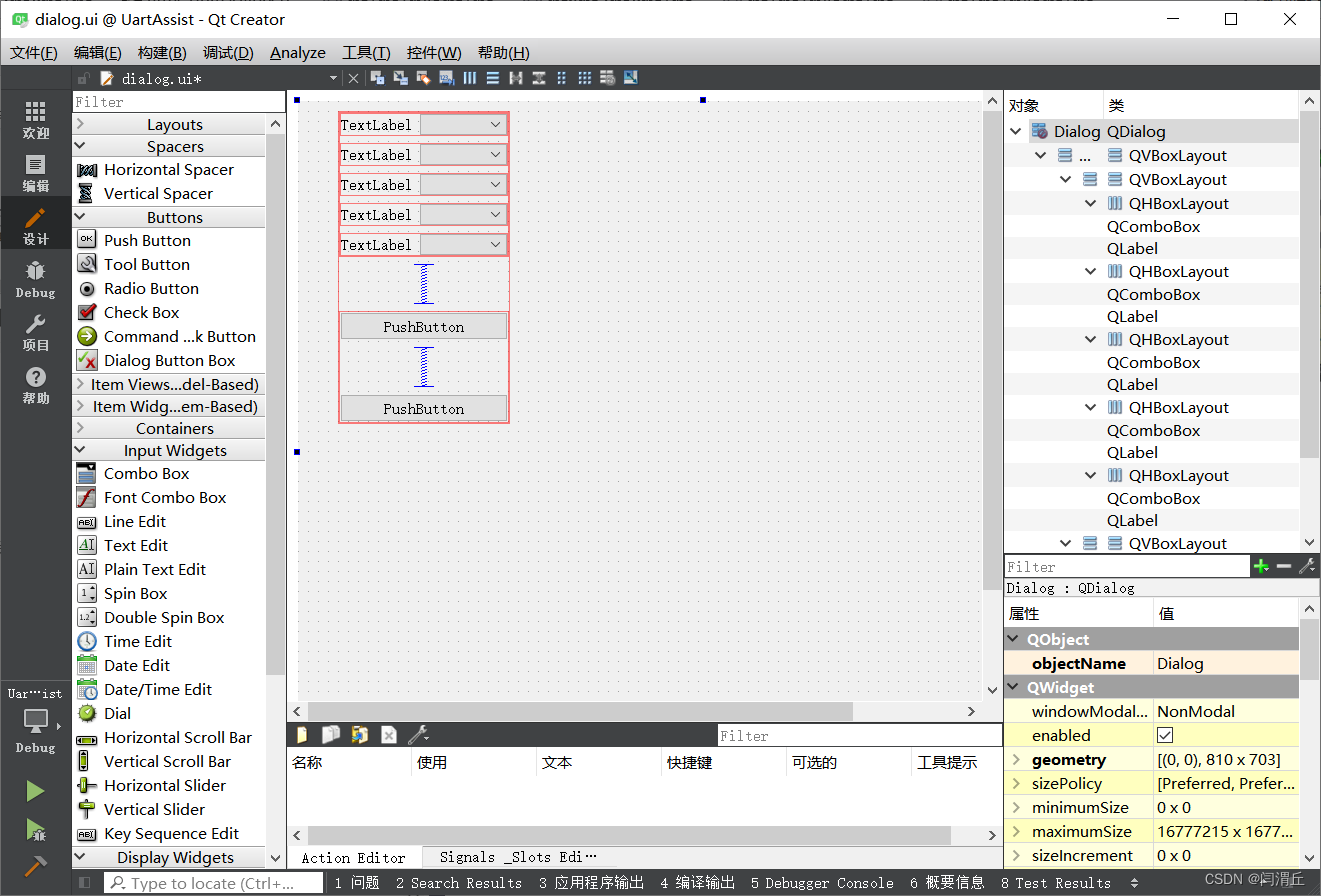Click the green Run button
Screen dimensions: 1321x896
click(x=36, y=791)
